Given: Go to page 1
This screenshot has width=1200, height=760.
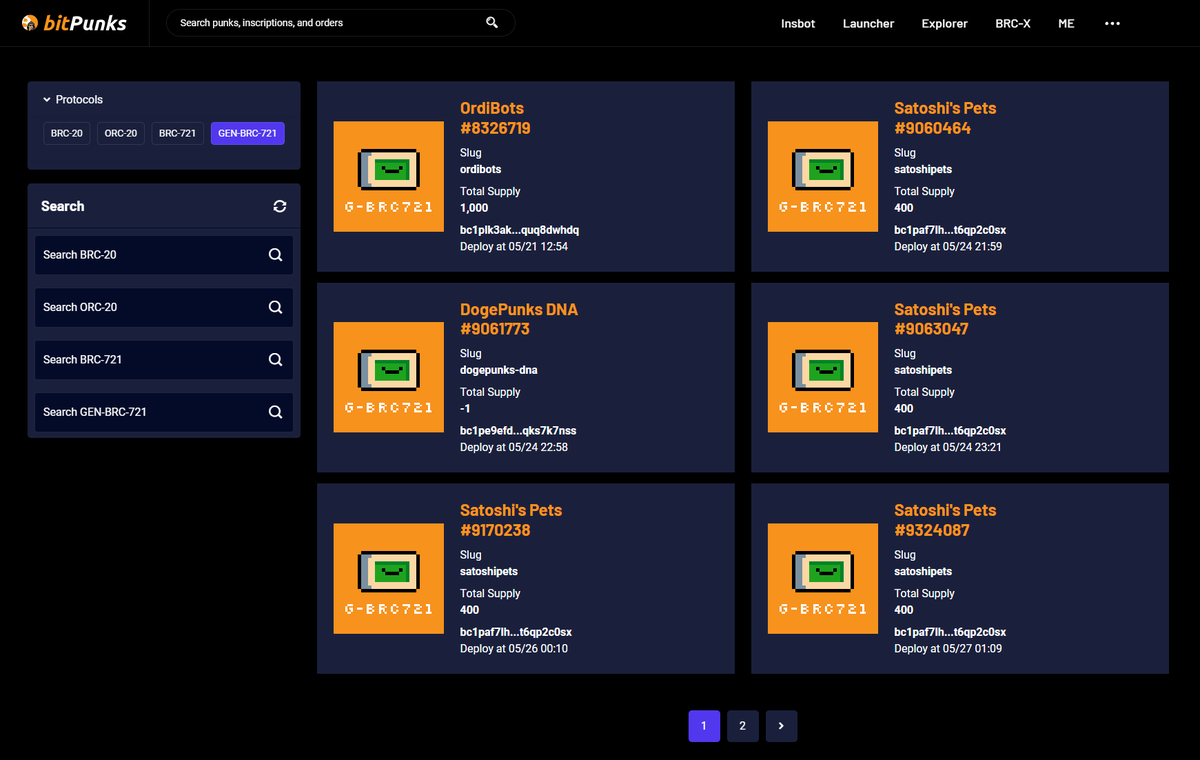Looking at the screenshot, I should pyautogui.click(x=704, y=726).
